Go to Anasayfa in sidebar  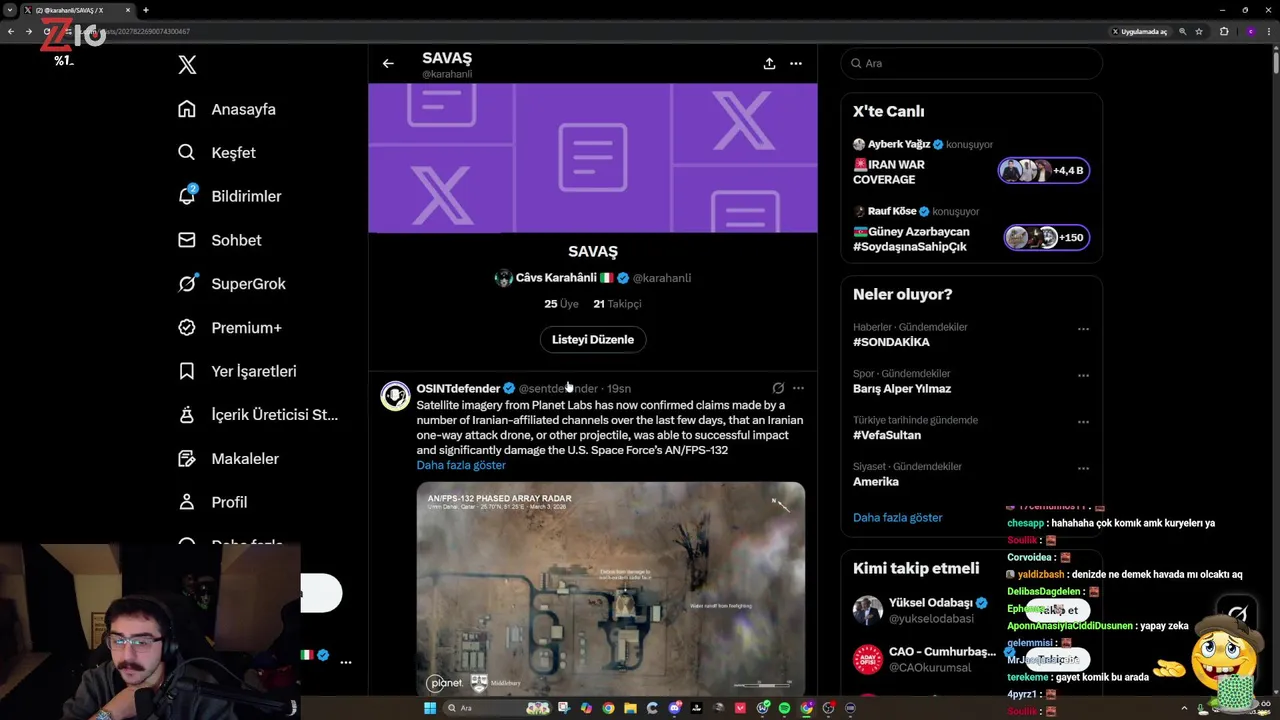(x=227, y=109)
